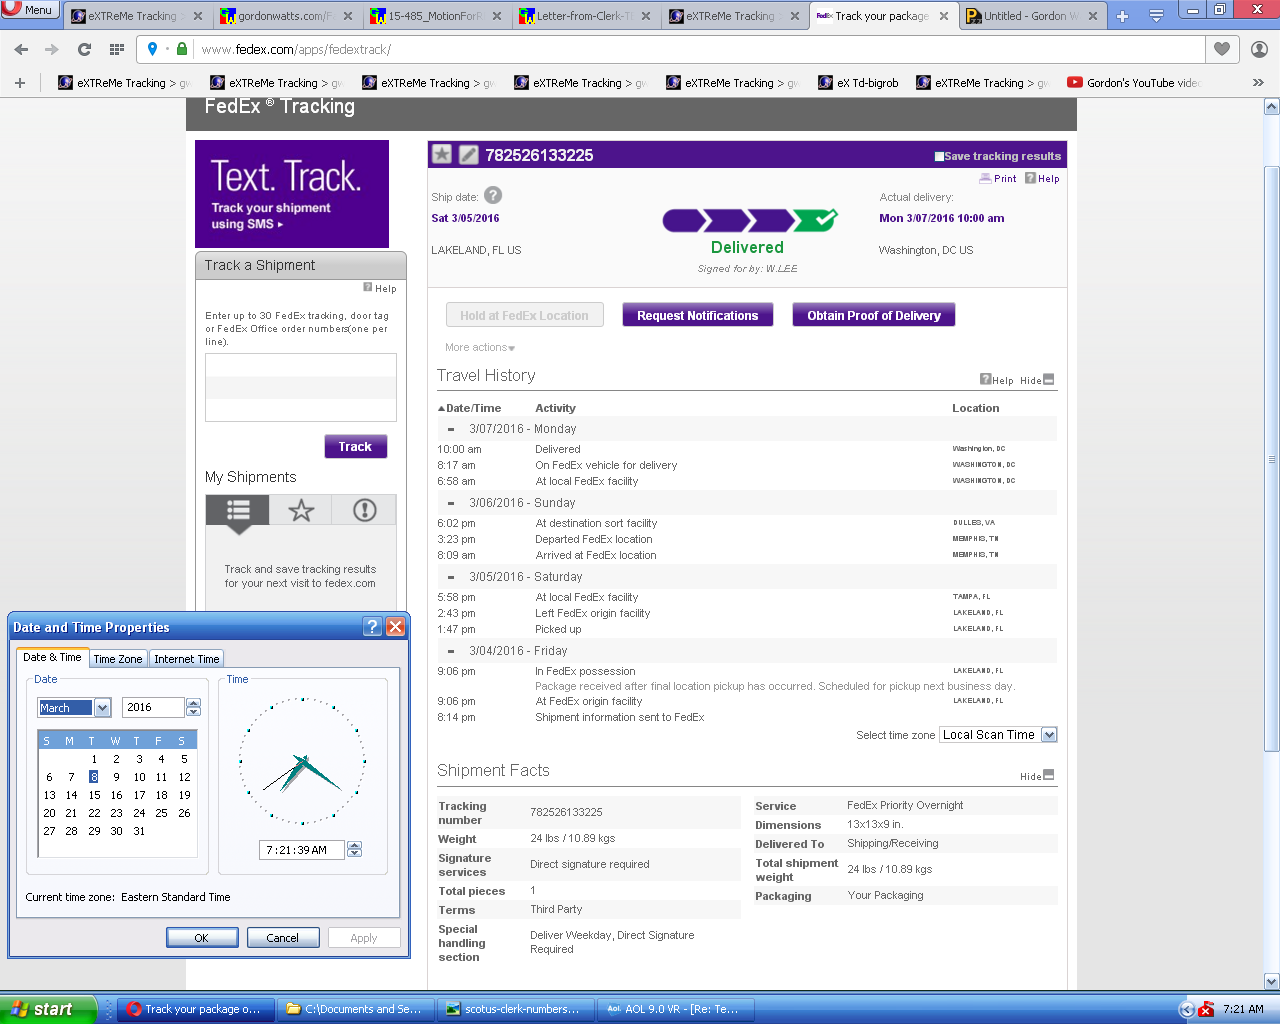Open a new browser tab
The height and width of the screenshot is (1024, 1280).
point(1122,16)
